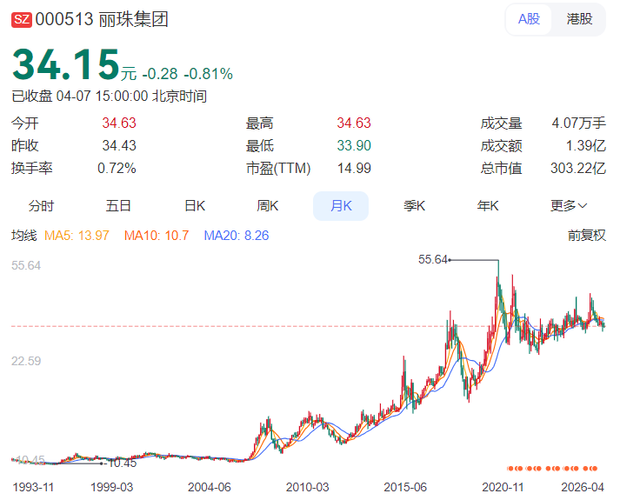
Task: Click the 10.45 low price marker on chart
Action: click(122, 463)
